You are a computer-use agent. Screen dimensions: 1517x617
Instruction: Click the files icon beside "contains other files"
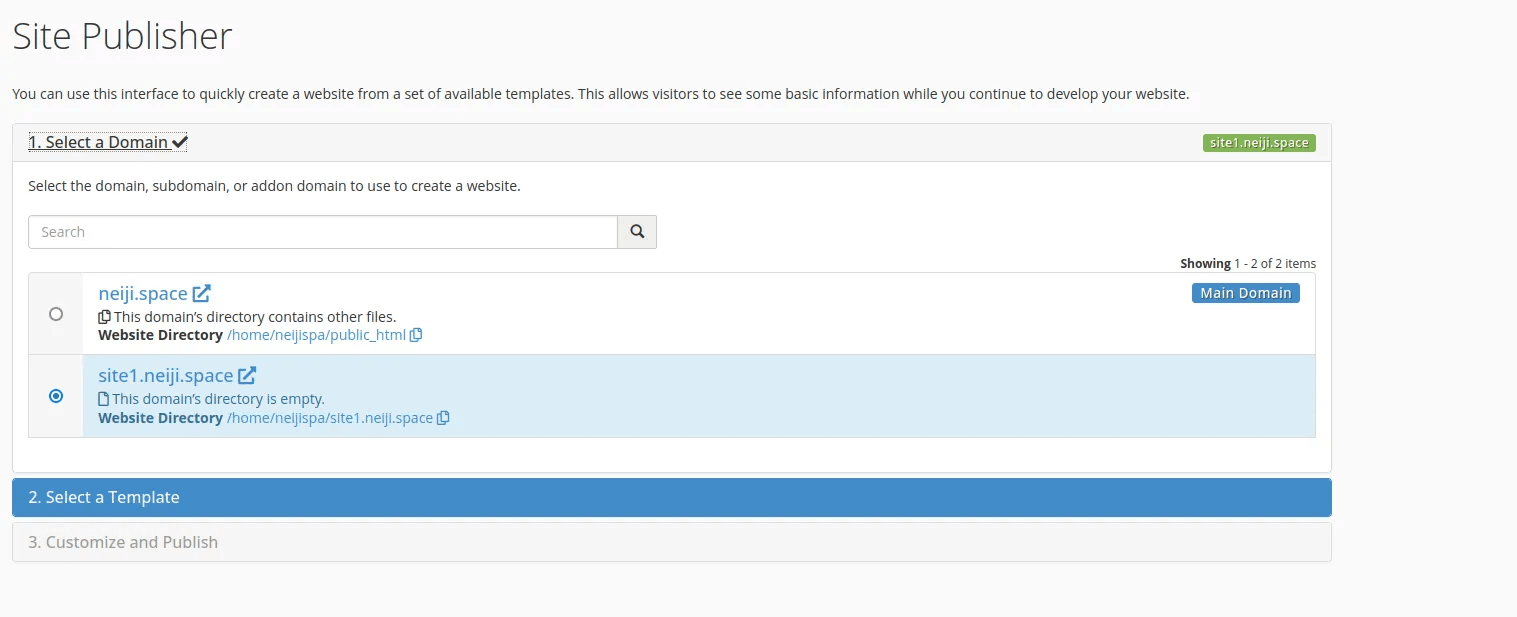[104, 317]
